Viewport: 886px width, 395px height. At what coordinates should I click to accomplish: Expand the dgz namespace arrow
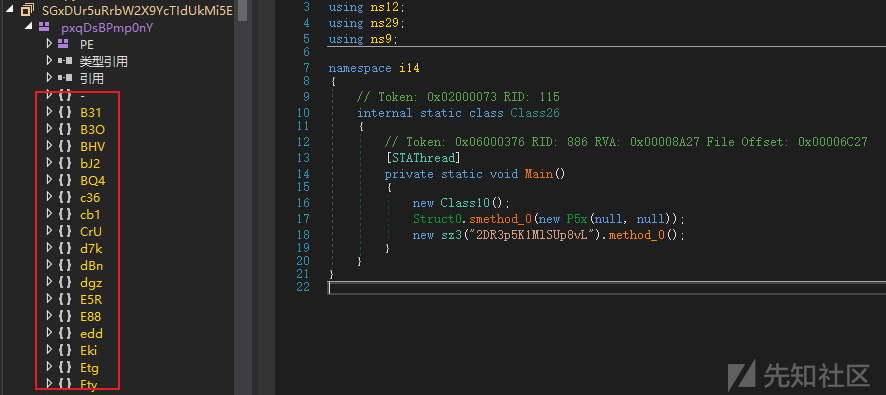(49, 281)
